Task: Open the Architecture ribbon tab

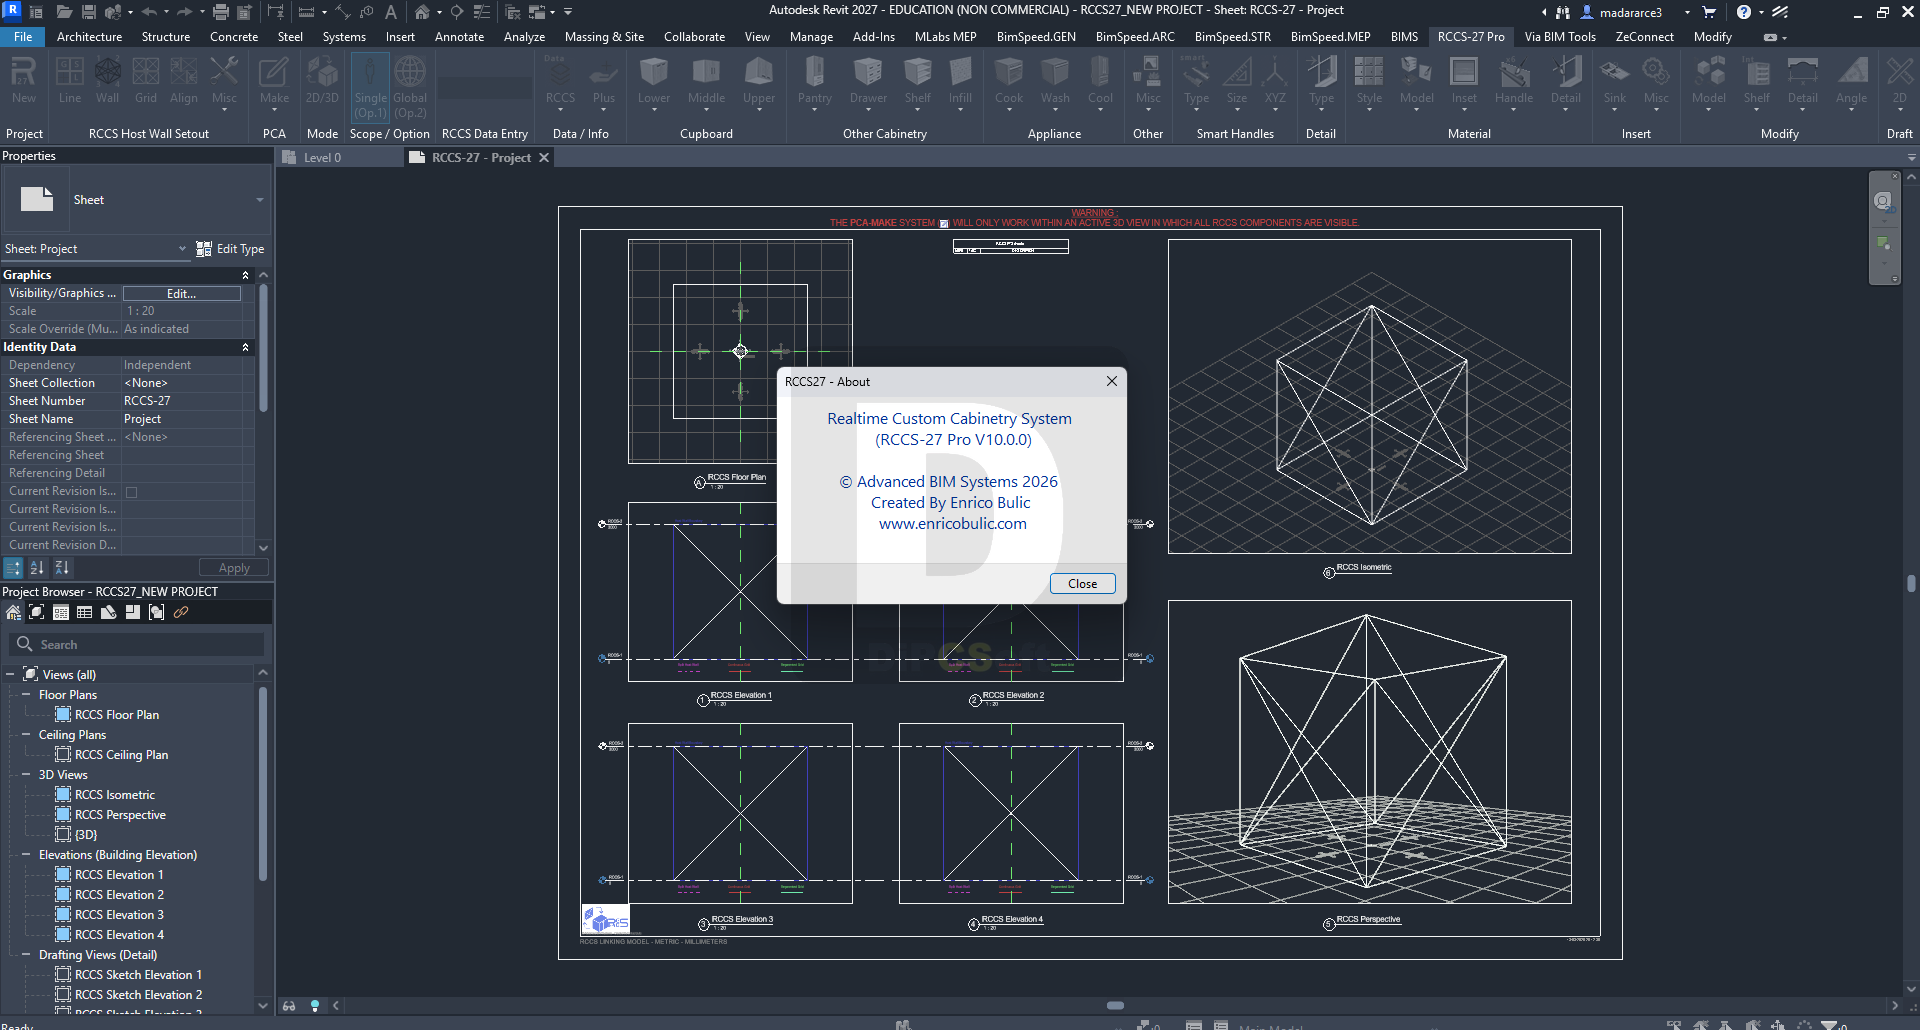Action: [x=89, y=37]
